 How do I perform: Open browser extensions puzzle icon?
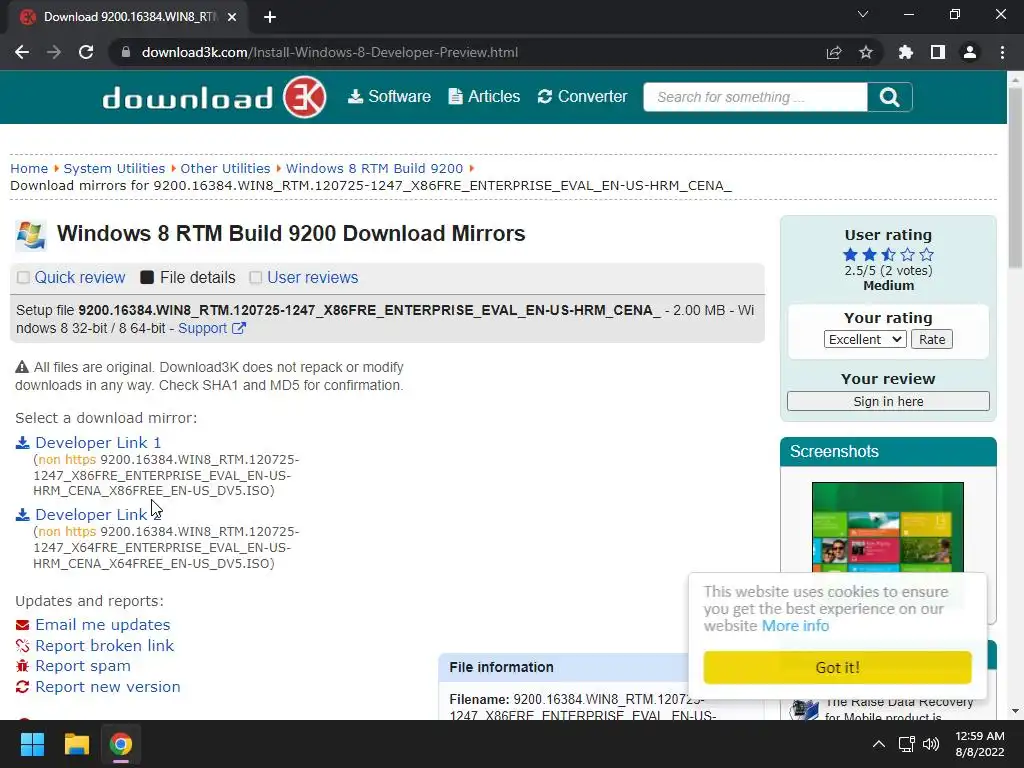pos(906,52)
